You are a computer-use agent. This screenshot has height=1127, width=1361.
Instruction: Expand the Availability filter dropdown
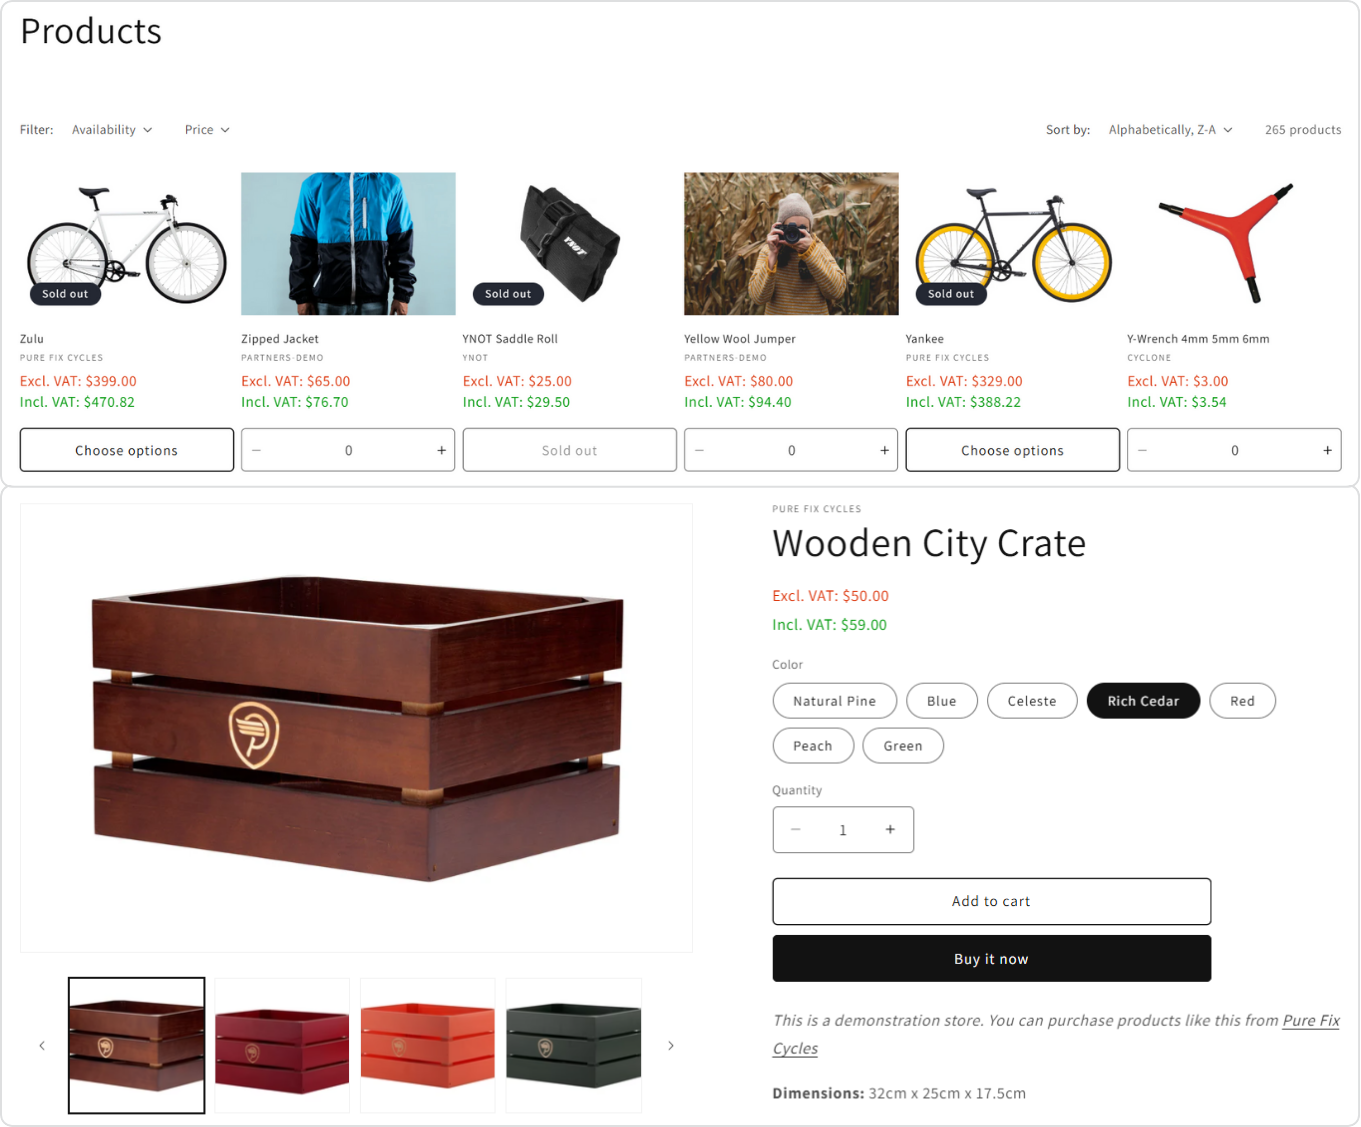[x=112, y=130]
